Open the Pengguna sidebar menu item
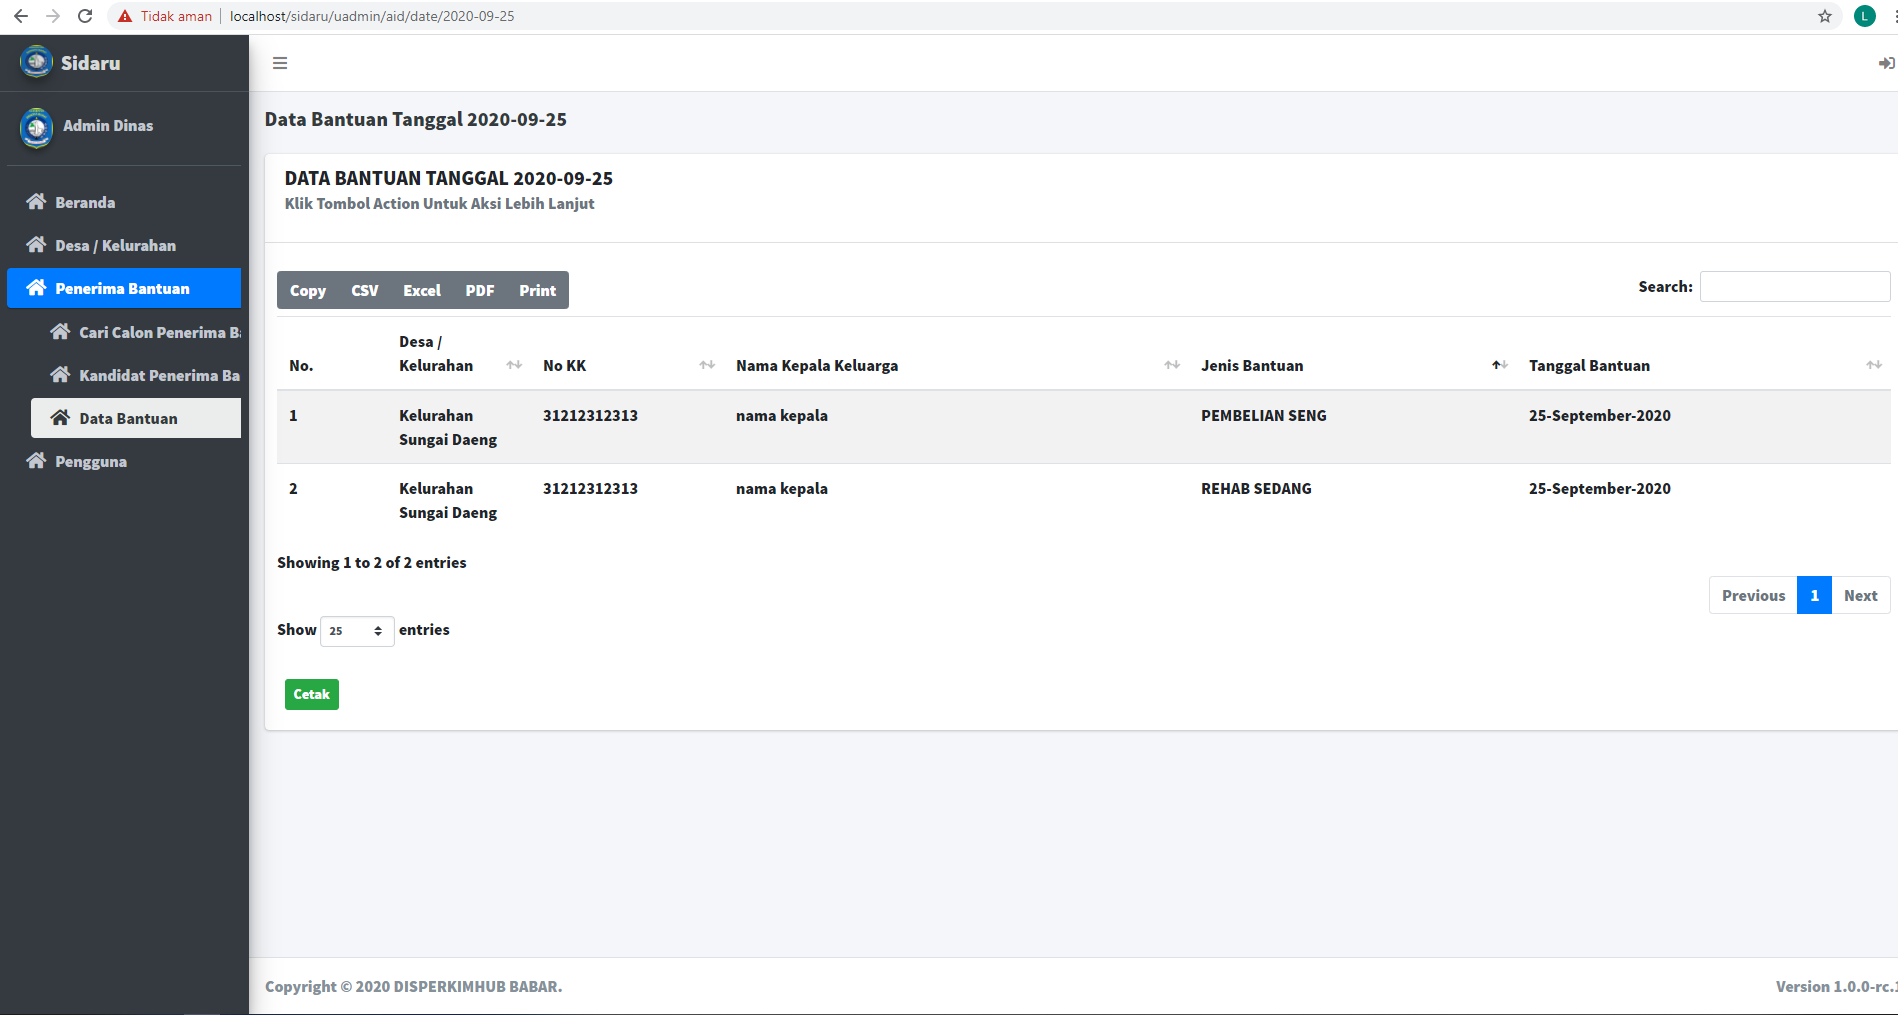Viewport: 1898px width, 1015px height. pyautogui.click(x=91, y=461)
